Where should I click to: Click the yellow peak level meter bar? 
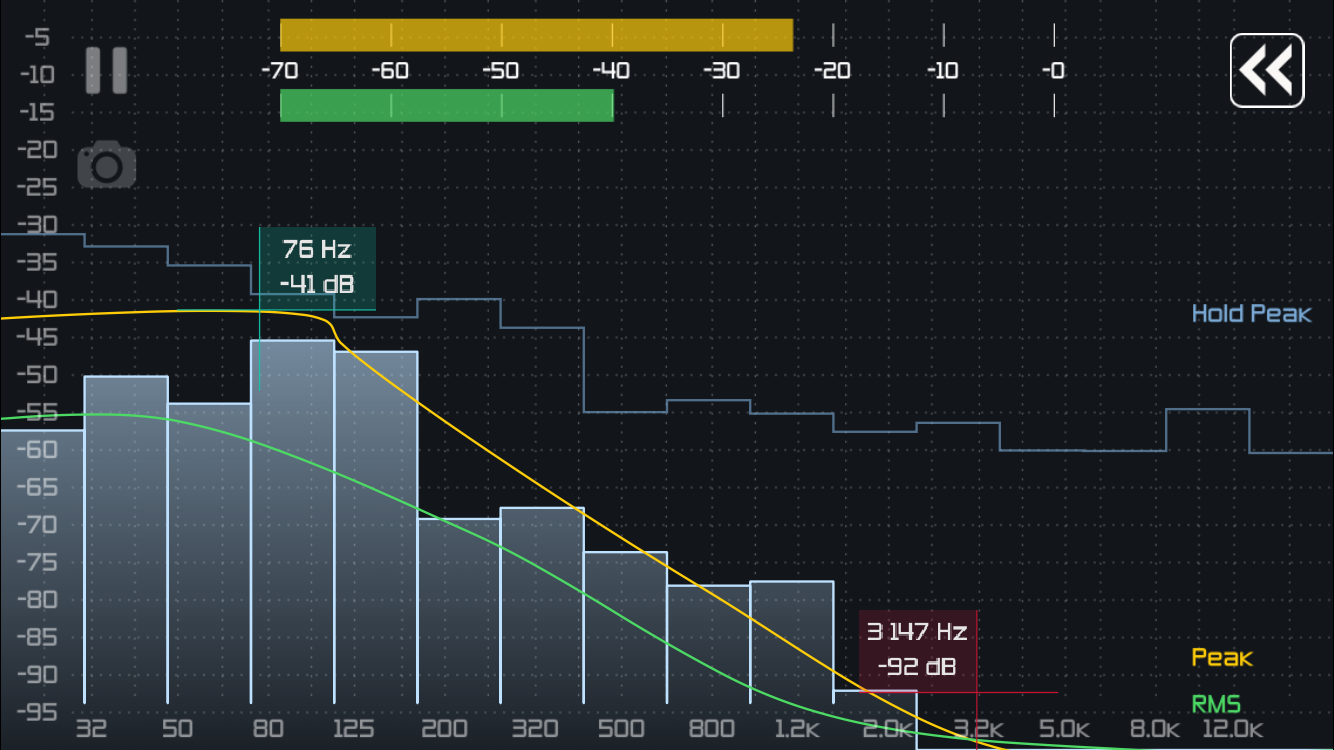tap(536, 35)
